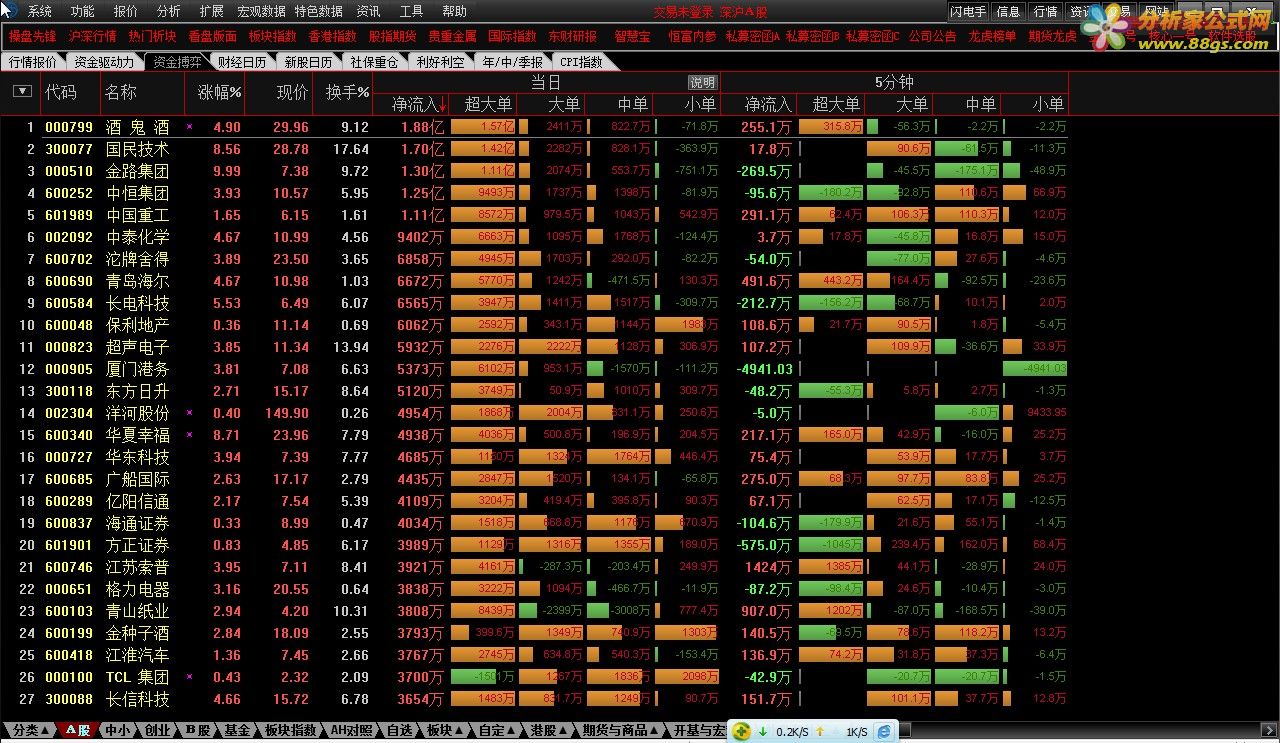1280x743 pixels.
Task: Click the purple × mark beside 华夏幸福
Action: coord(190,435)
